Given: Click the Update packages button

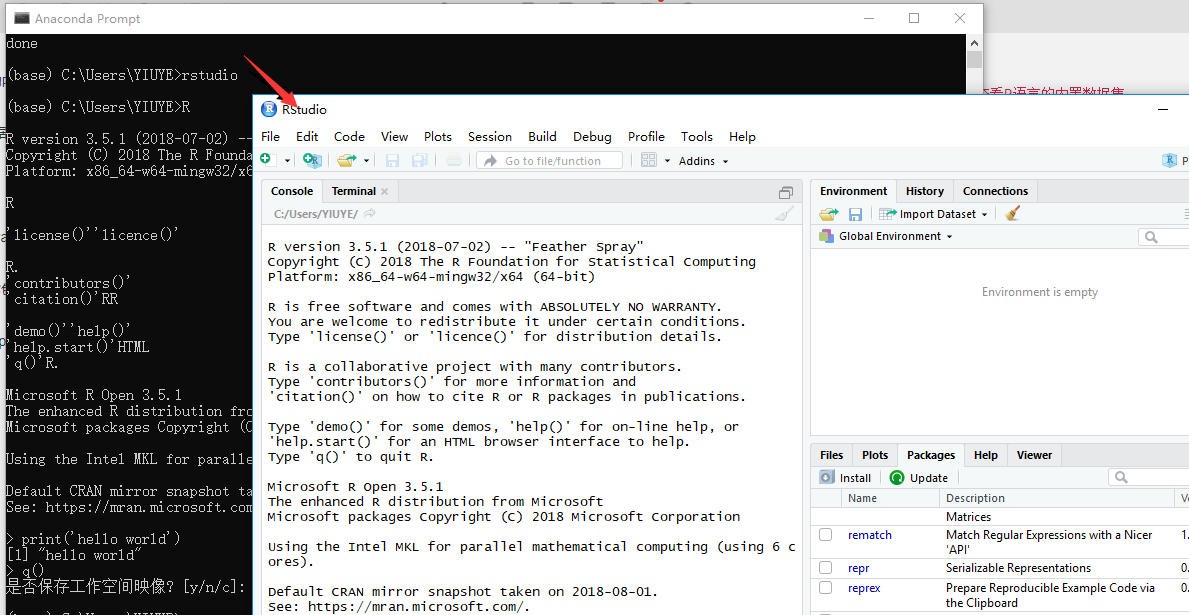Looking at the screenshot, I should (919, 478).
